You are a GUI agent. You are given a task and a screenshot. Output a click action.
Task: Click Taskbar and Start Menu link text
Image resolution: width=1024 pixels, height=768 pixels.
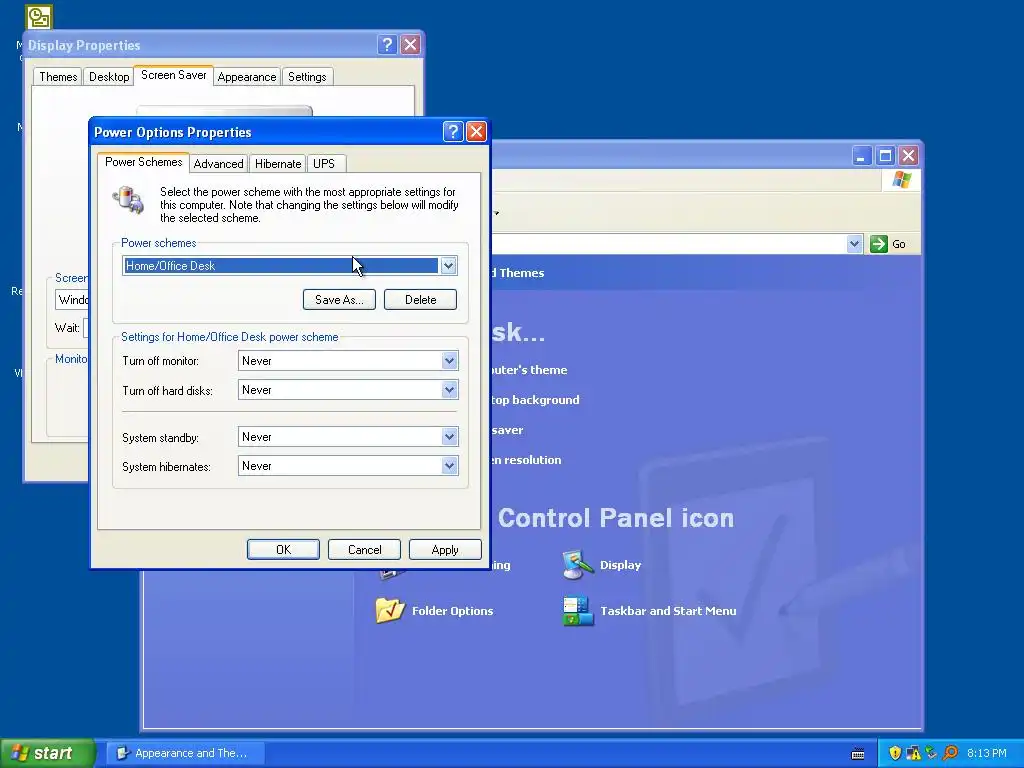coord(668,611)
